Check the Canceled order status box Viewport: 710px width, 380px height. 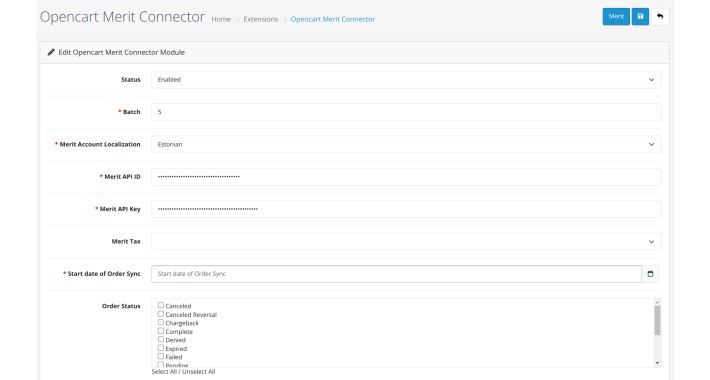click(x=161, y=305)
